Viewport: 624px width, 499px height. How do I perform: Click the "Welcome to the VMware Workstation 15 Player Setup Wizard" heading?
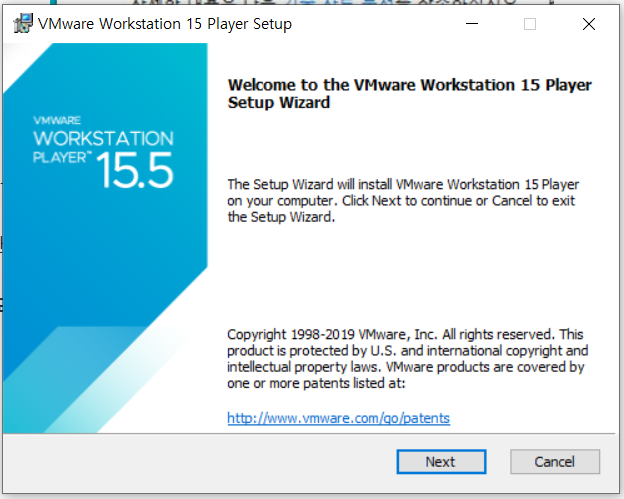[409, 94]
